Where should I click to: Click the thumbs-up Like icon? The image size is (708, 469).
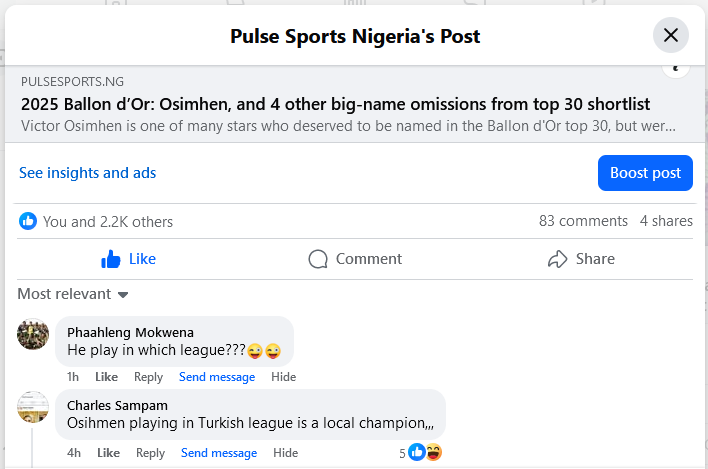(x=111, y=259)
